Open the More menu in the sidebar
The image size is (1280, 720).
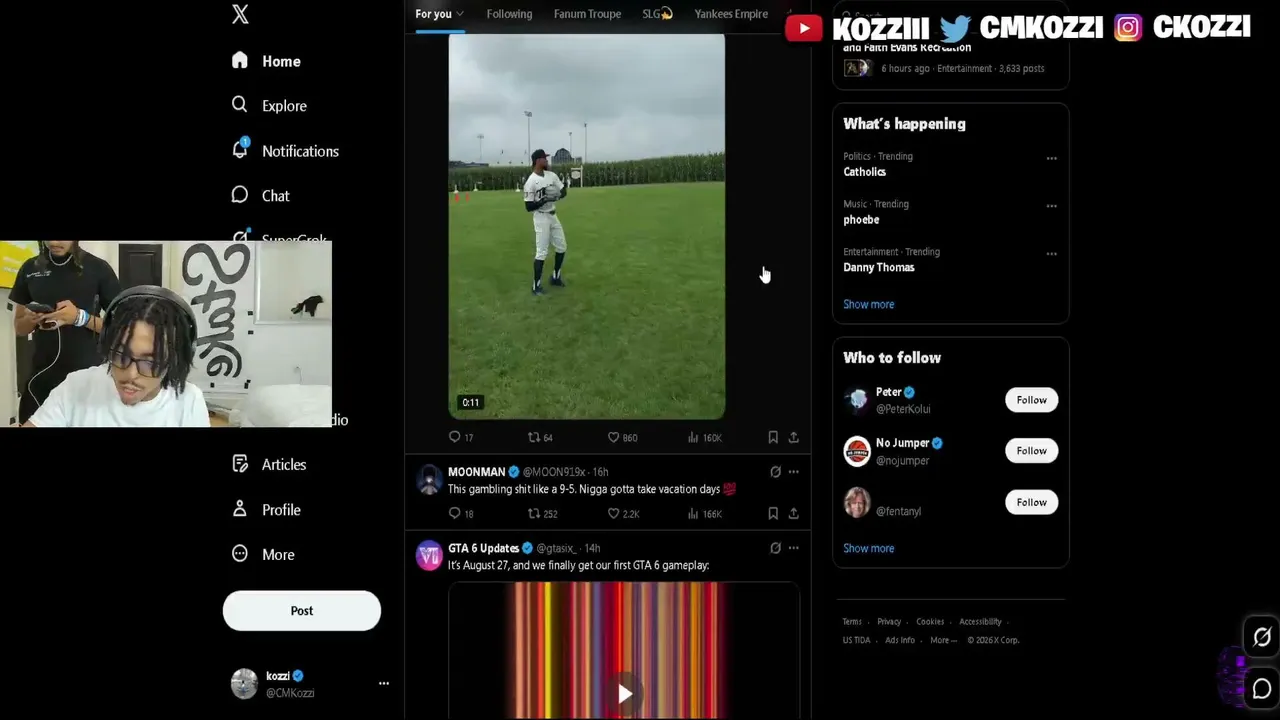(x=262, y=554)
